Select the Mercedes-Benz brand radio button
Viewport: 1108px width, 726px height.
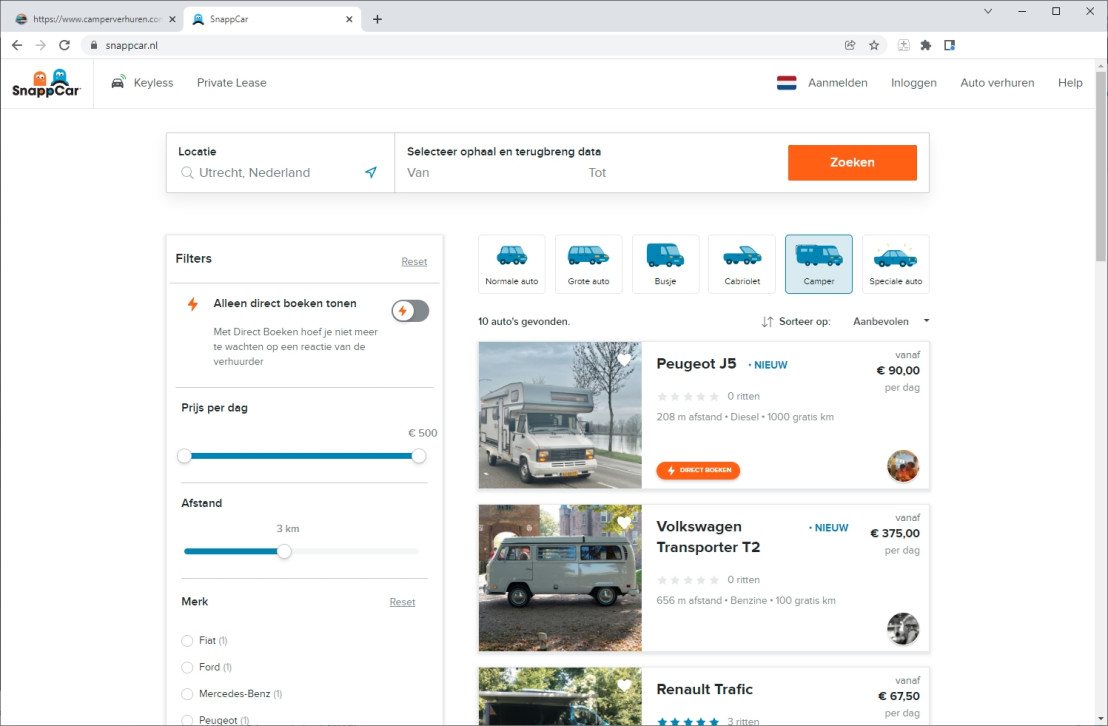coord(187,693)
